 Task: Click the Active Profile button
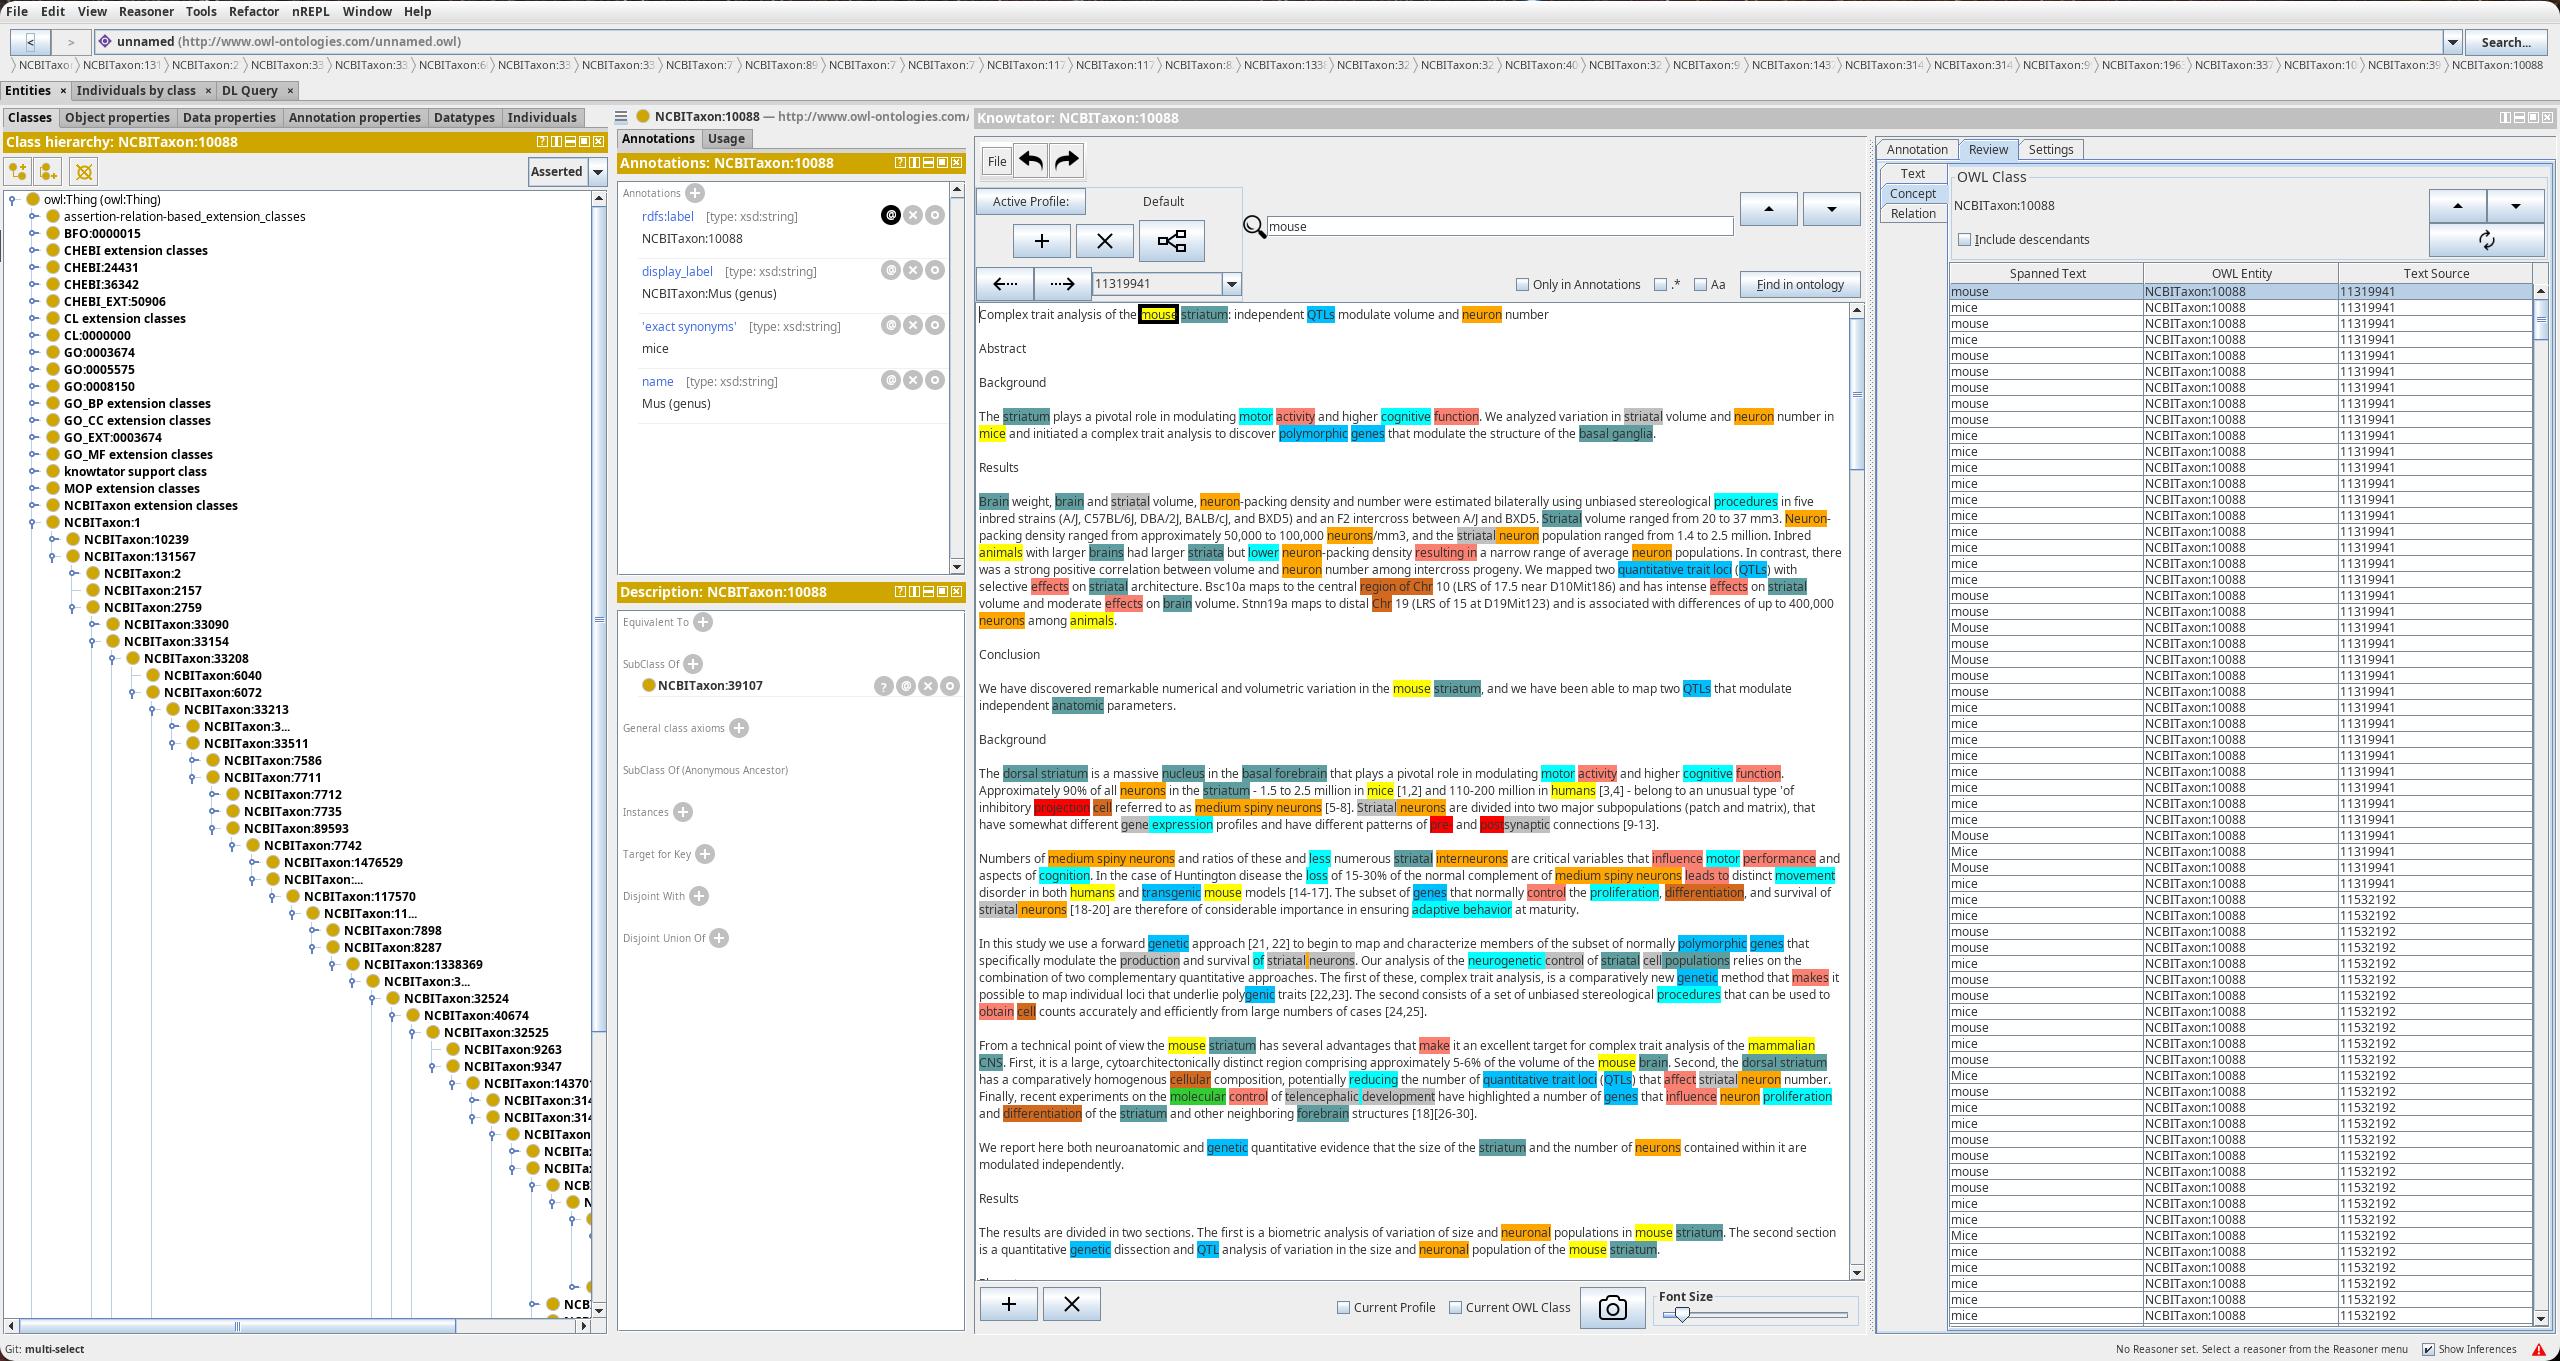1030,202
